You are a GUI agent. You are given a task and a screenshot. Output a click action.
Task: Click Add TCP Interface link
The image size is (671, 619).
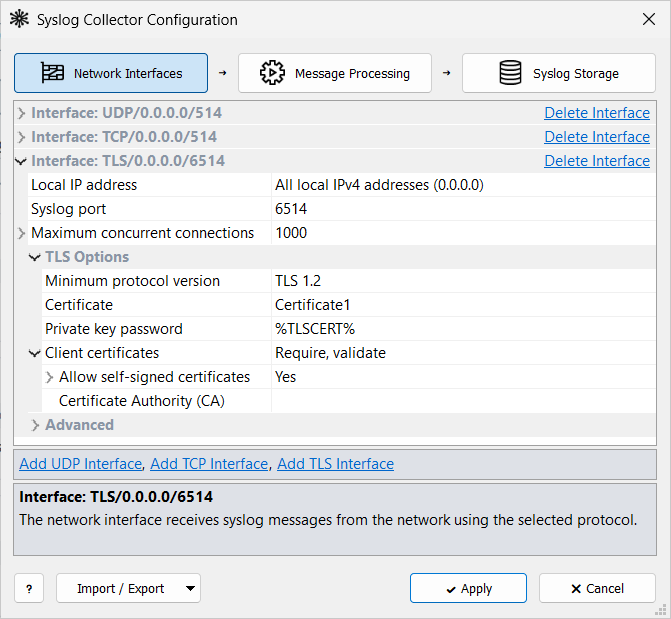point(209,464)
